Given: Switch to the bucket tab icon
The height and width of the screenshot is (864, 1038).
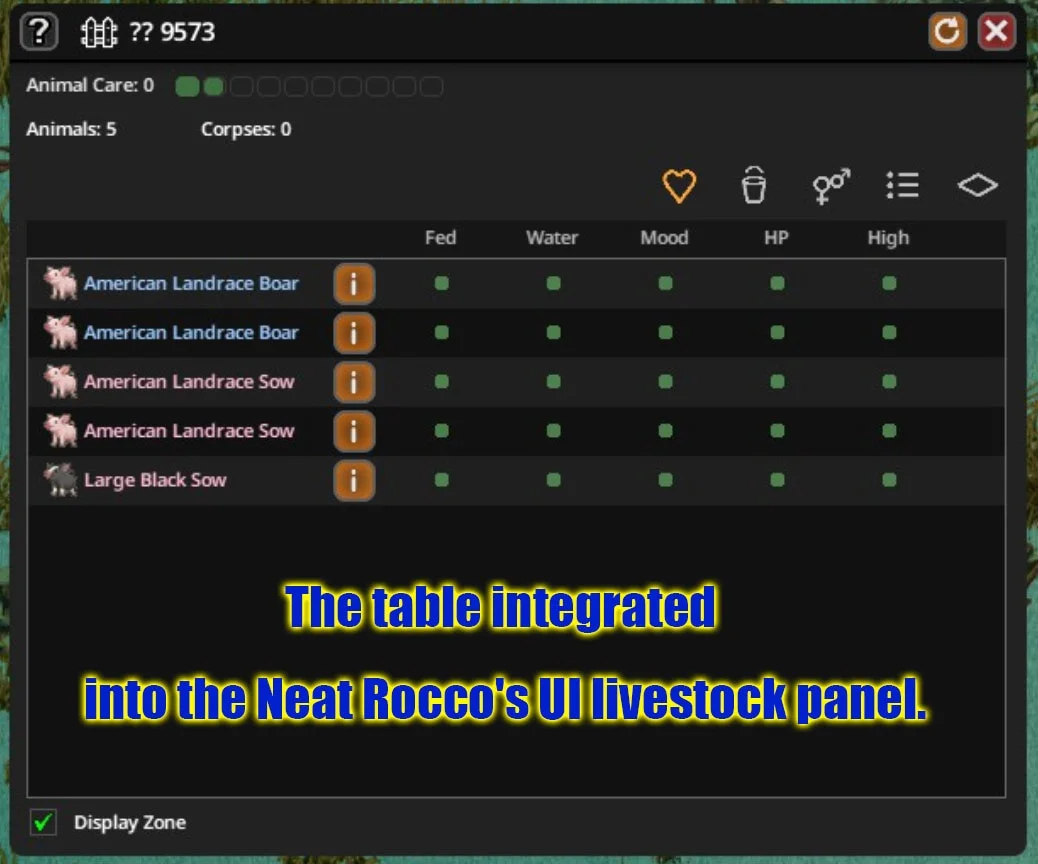Looking at the screenshot, I should (753, 185).
